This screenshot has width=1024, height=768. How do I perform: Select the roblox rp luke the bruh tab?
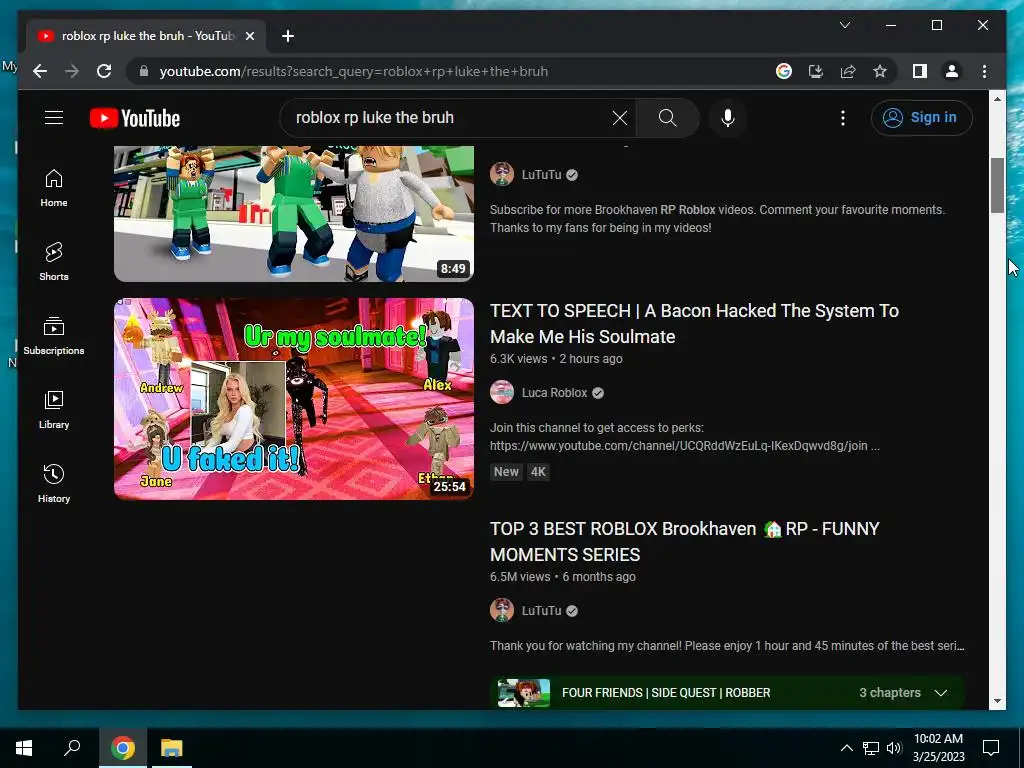click(x=146, y=36)
